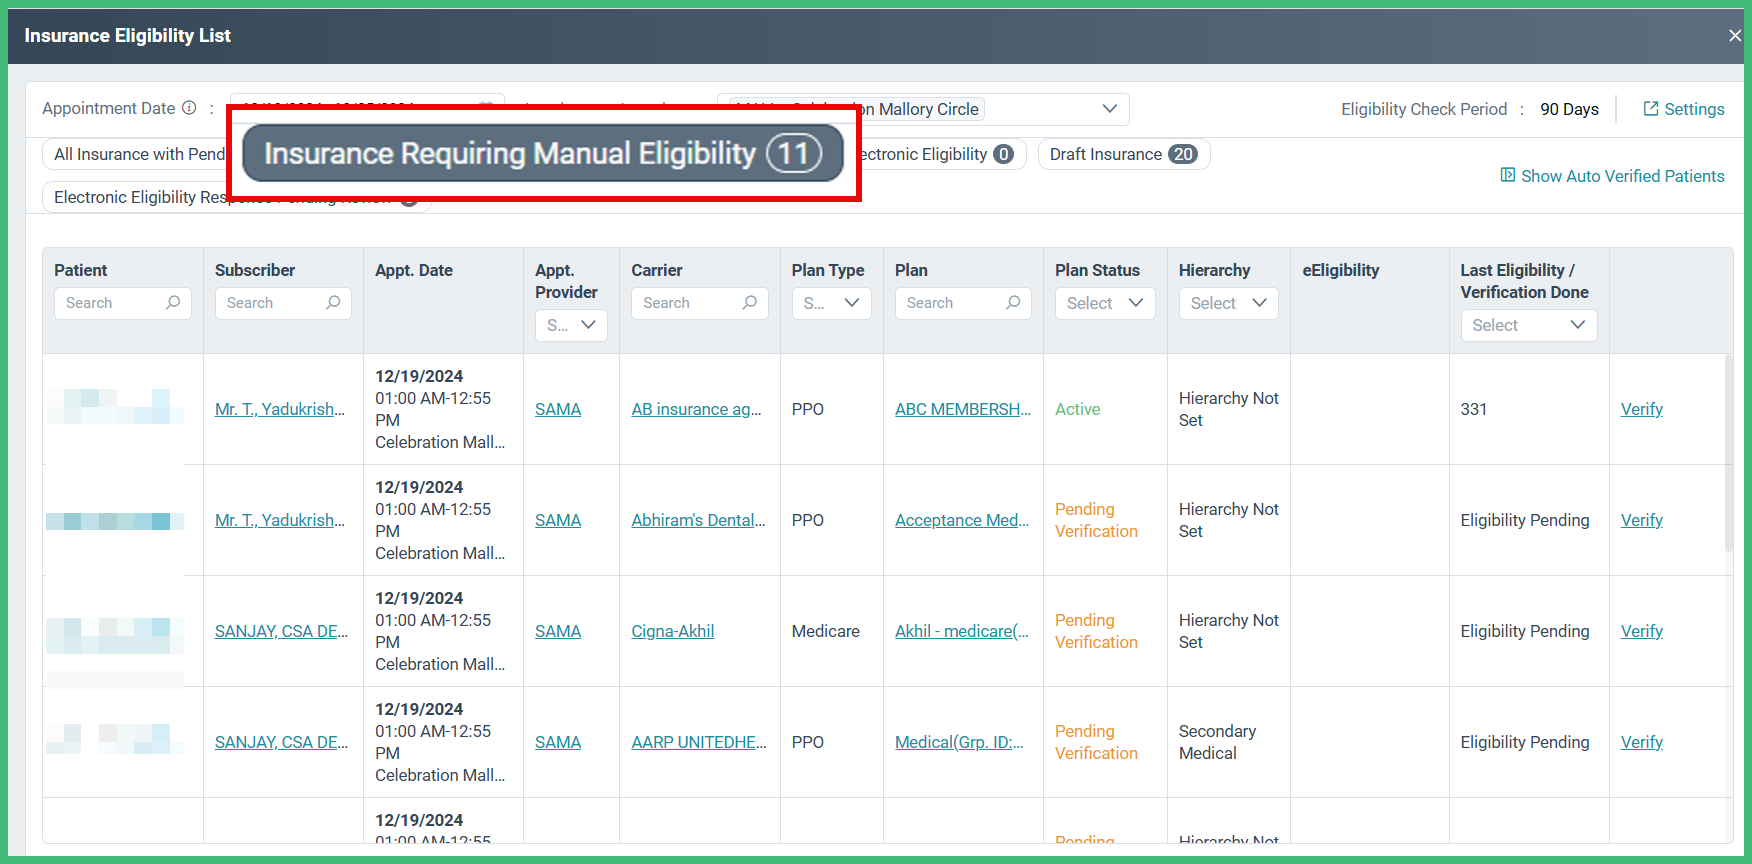Open the Abhiram's Dental... carrier link
The image size is (1752, 864).
pyautogui.click(x=698, y=520)
